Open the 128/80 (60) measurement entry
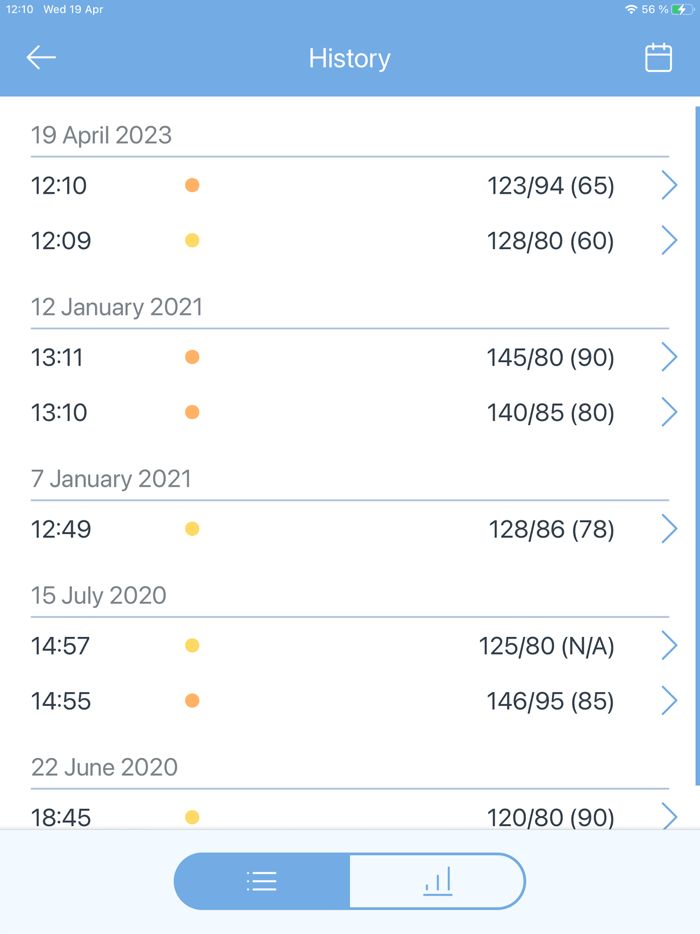Screen dimensions: 700x934 [x=549, y=240]
